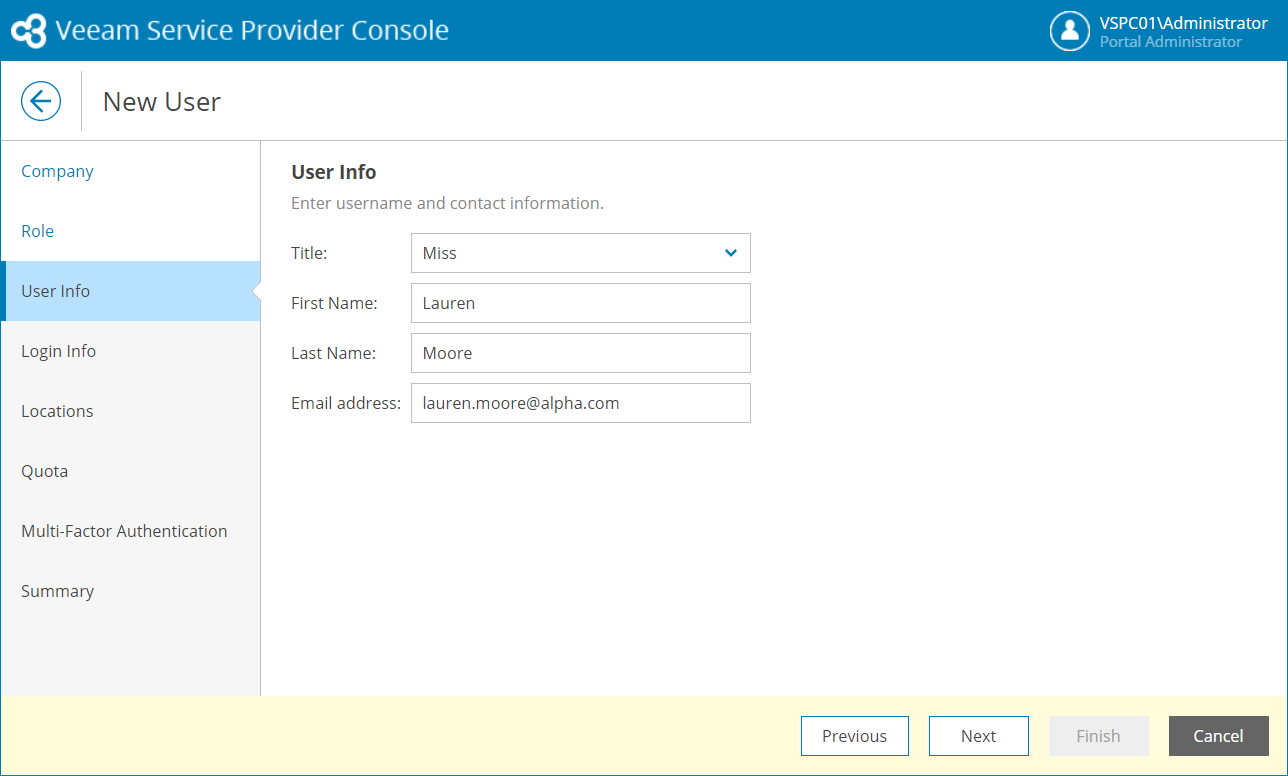Go to the Role step
Screen dimensions: 1288x776
[x=130, y=231]
